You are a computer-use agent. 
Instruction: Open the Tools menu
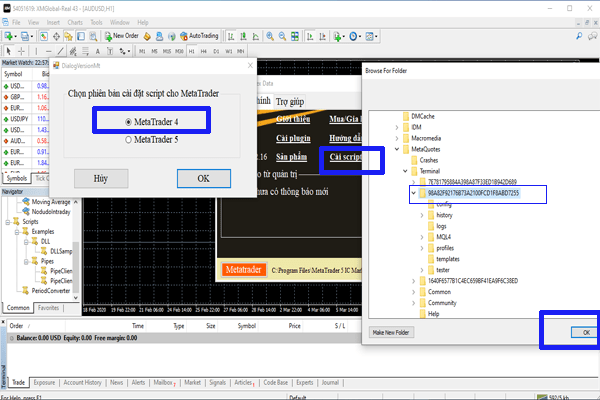point(96,23)
